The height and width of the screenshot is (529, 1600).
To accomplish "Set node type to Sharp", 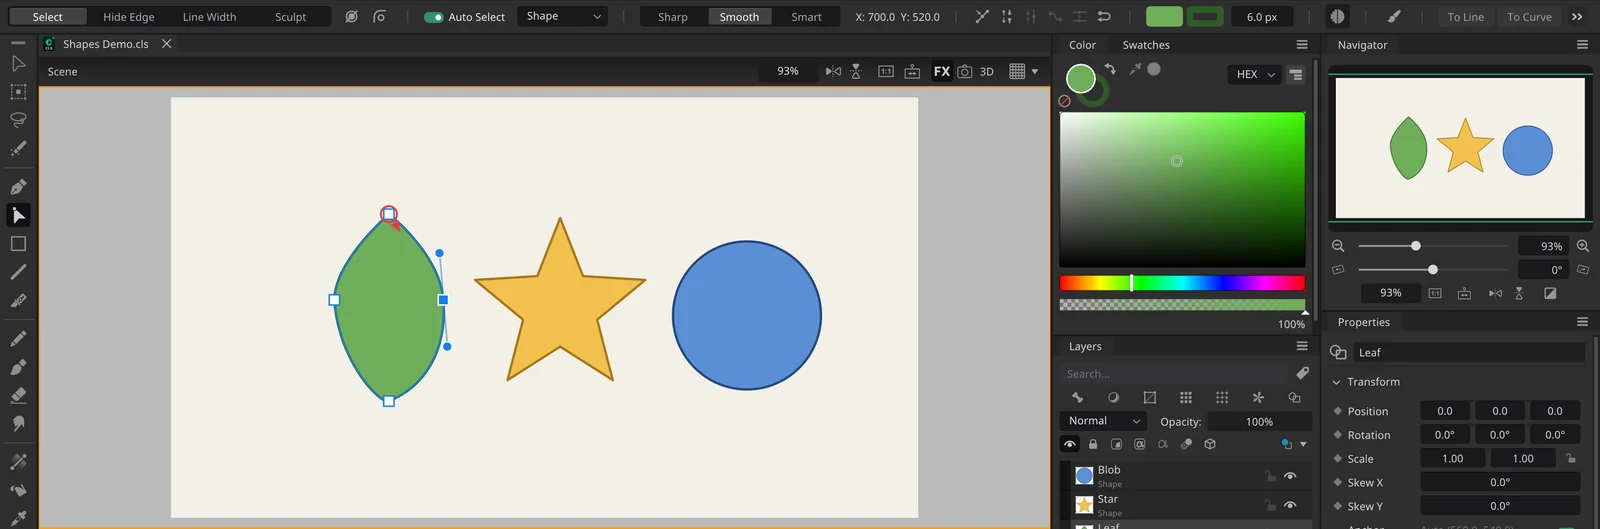I will click(x=673, y=17).
